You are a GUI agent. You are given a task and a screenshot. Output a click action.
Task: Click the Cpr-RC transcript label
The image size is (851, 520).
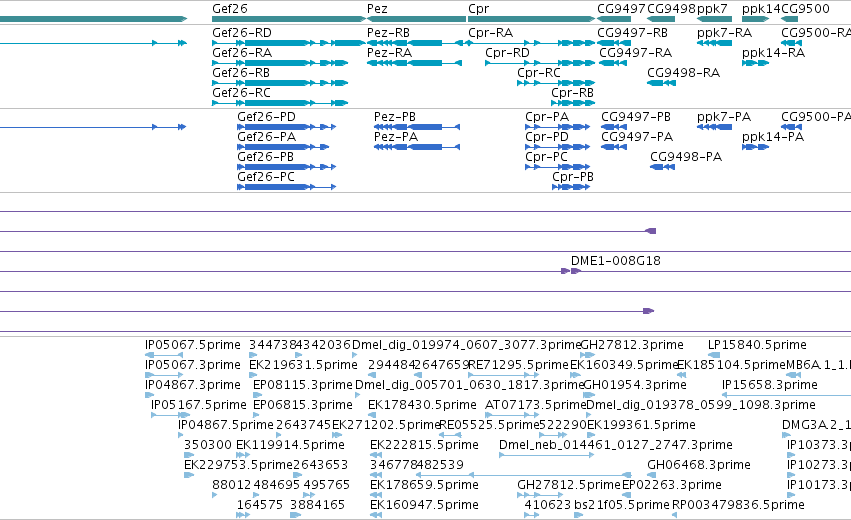click(x=538, y=73)
